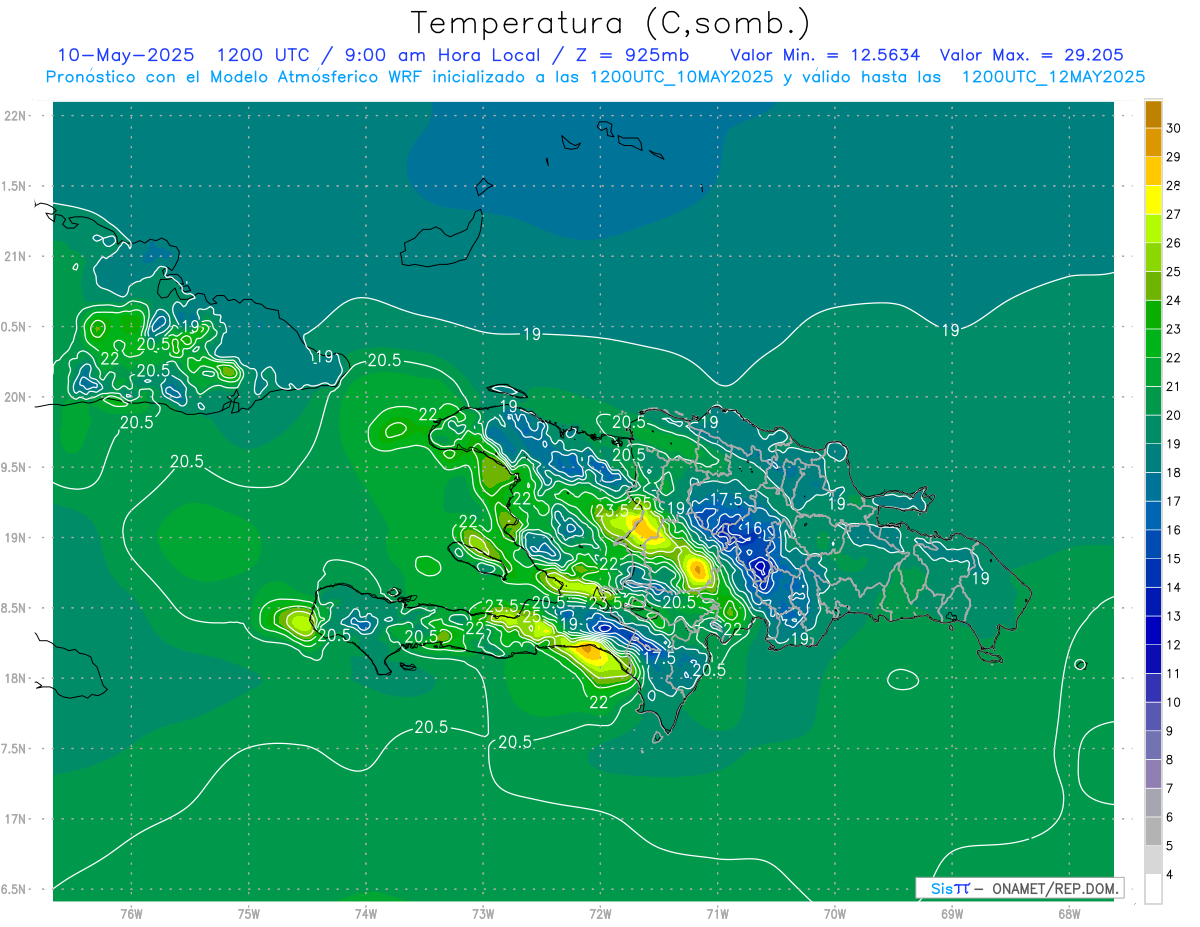The width and height of the screenshot is (1200, 927).
Task: Click the color scale label 30
Action: point(1174,129)
